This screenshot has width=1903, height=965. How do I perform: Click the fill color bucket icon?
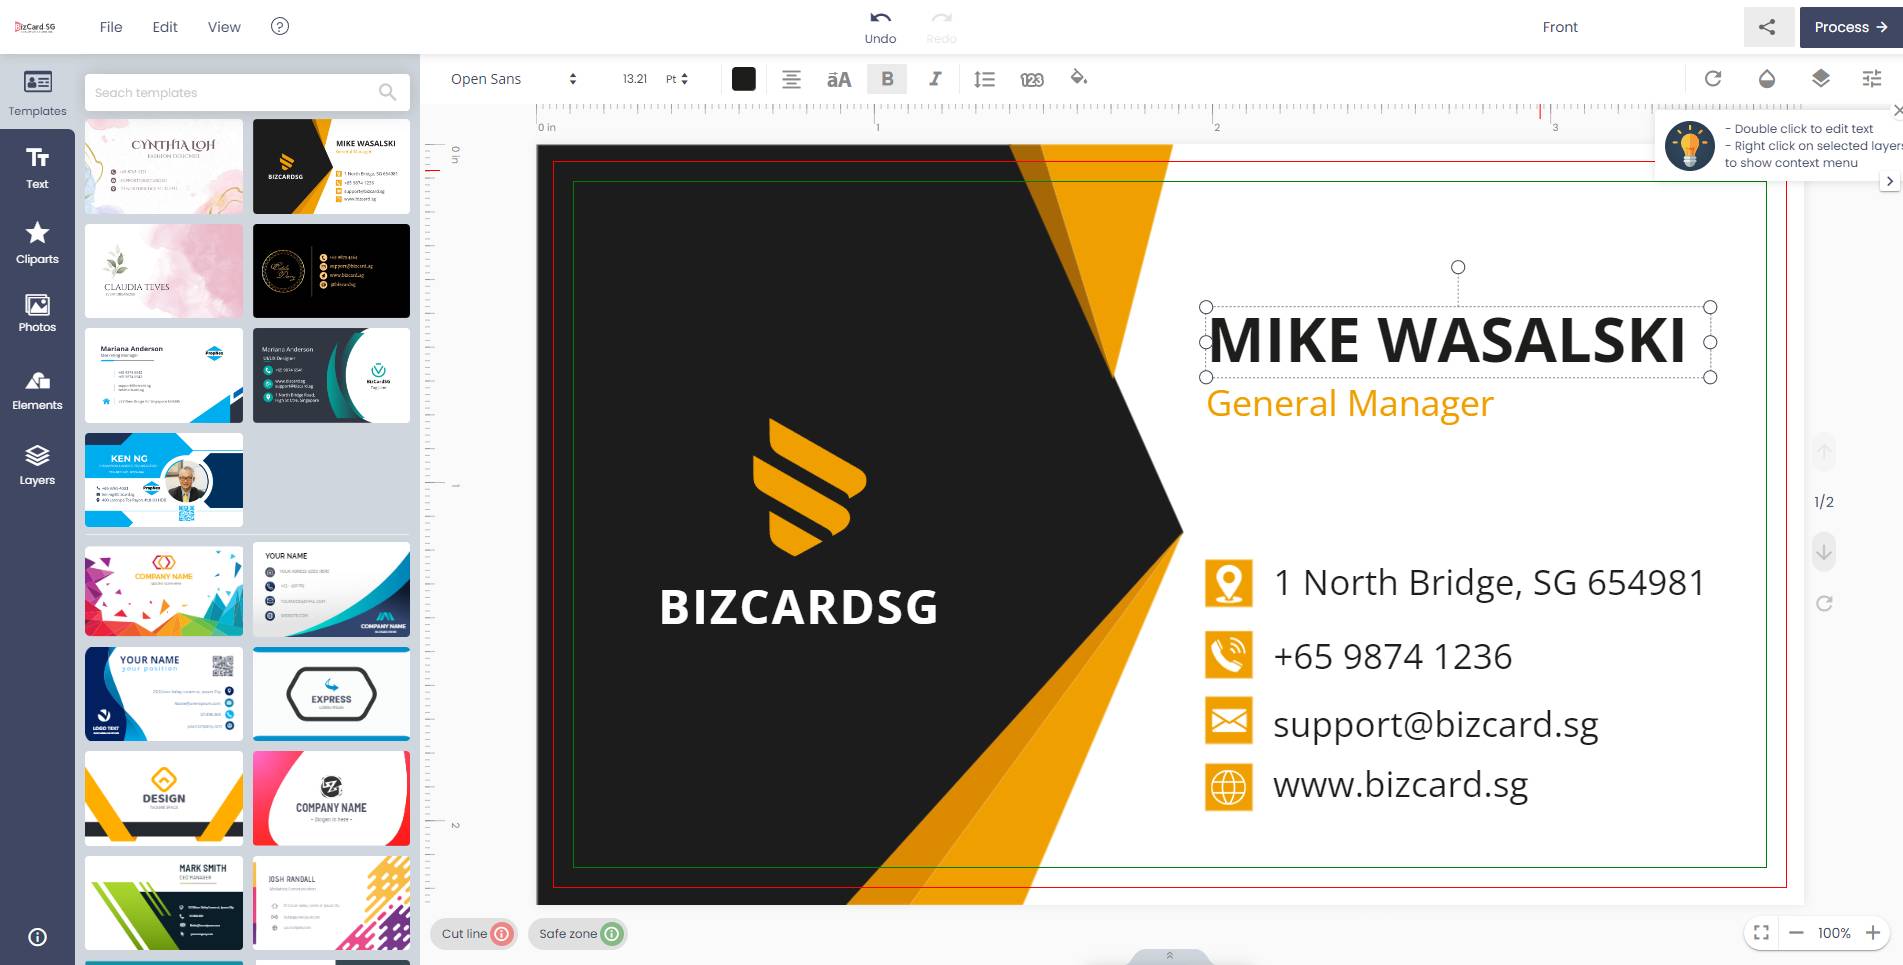1078,78
